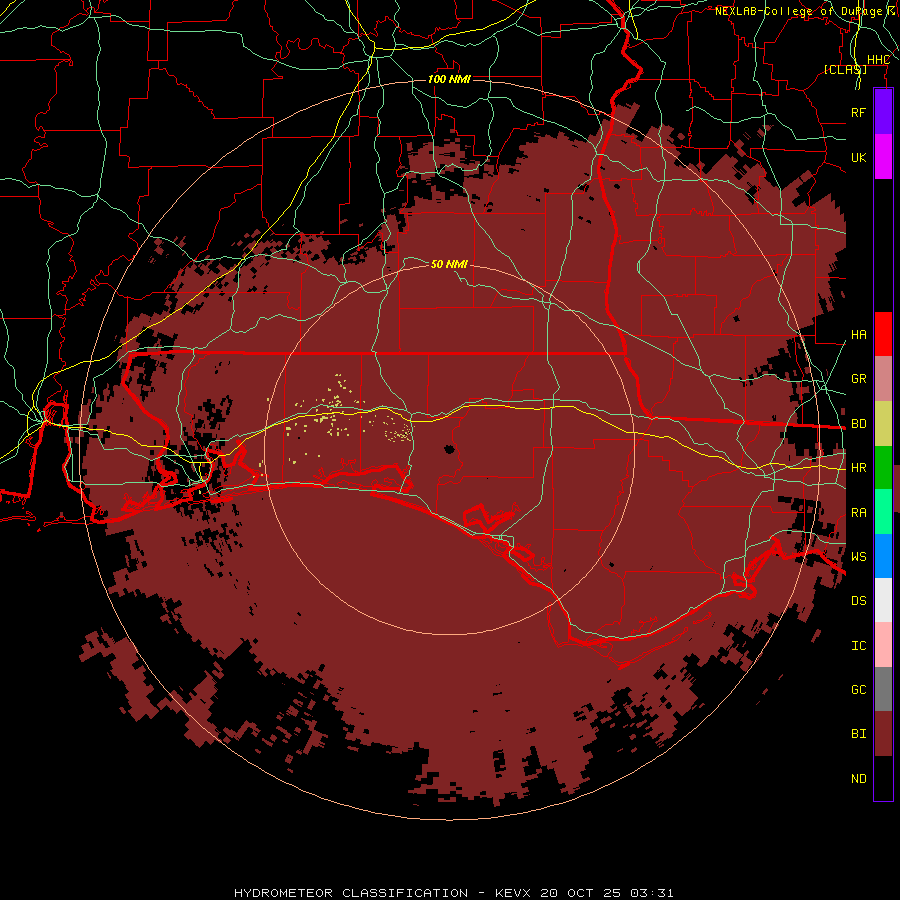
Task: Click the HA legend label
Action: (x=859, y=335)
